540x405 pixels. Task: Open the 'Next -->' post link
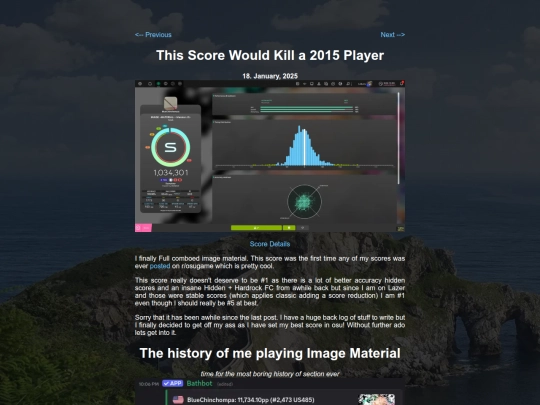pos(393,35)
